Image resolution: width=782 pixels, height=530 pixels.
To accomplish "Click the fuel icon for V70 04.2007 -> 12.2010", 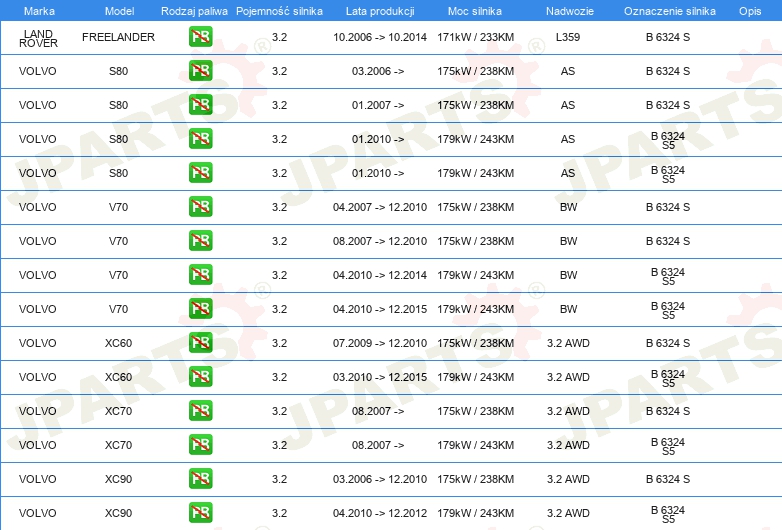I will (x=200, y=207).
